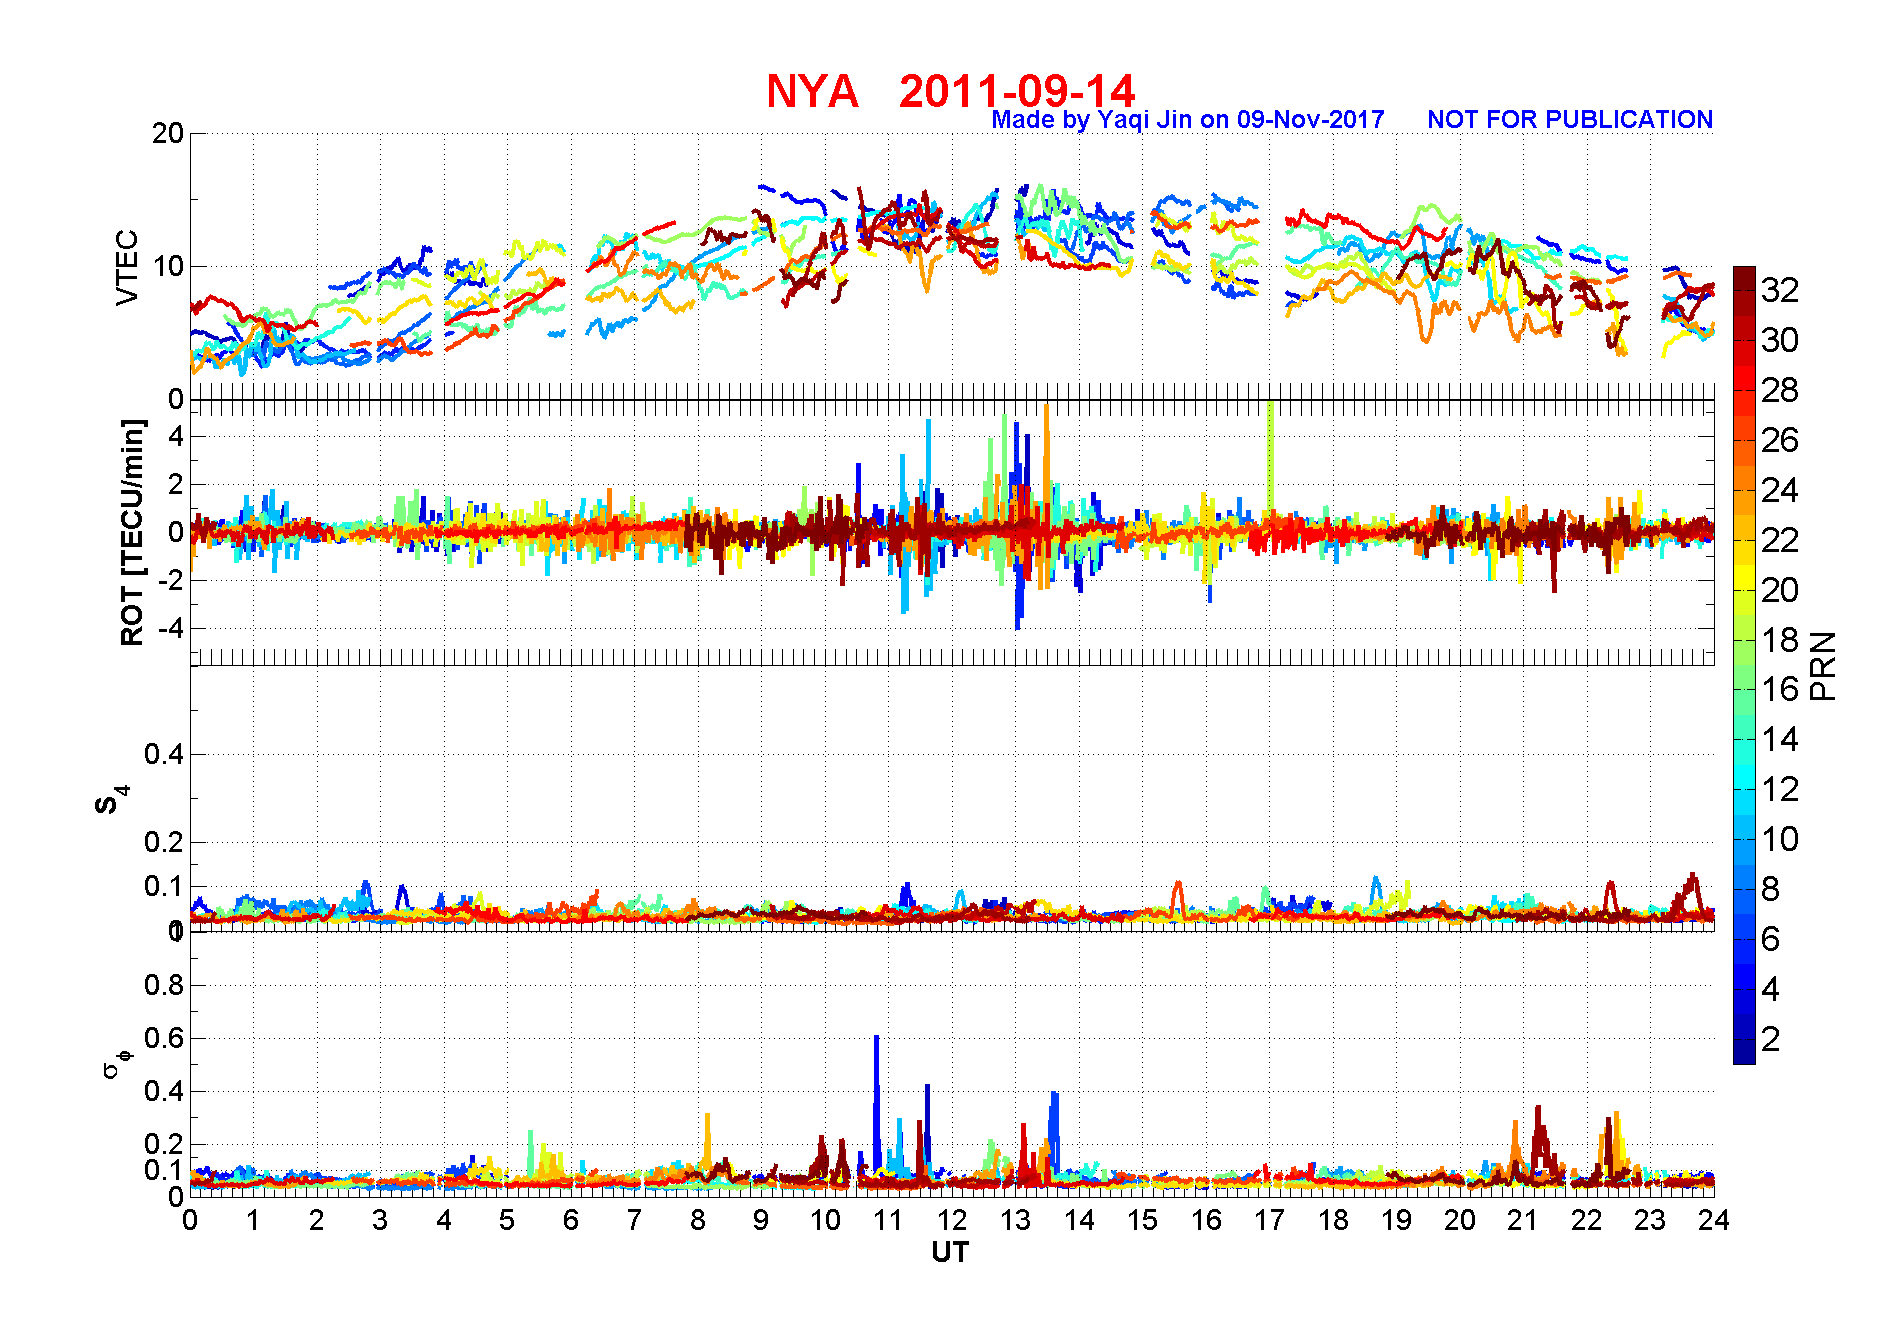Click the S4 axis tick label 0.4
Screen dimensions: 1904x1330
pos(164,754)
